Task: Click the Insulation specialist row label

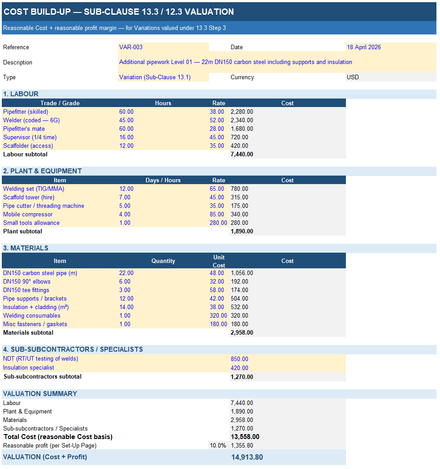Action: click(29, 368)
